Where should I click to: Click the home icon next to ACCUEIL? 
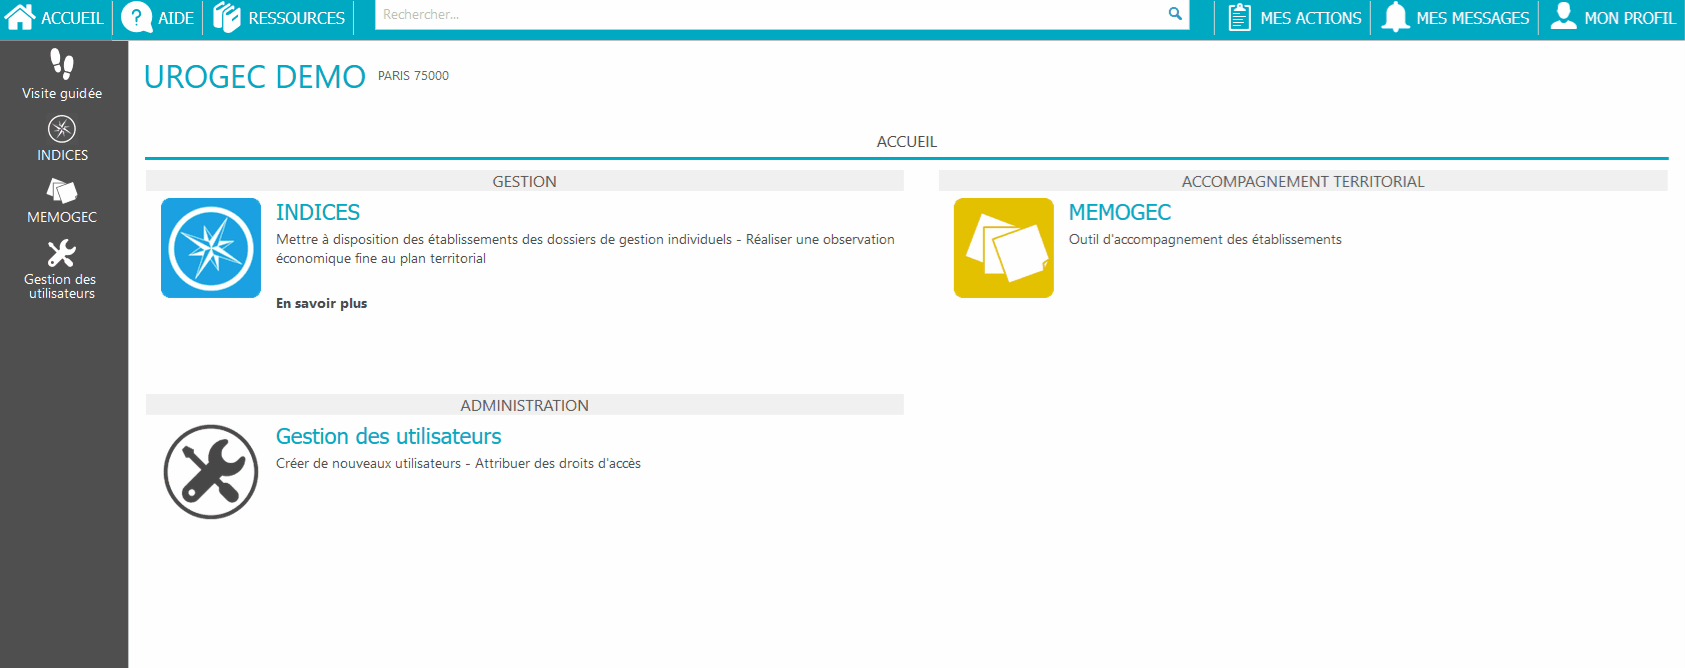pos(20,17)
